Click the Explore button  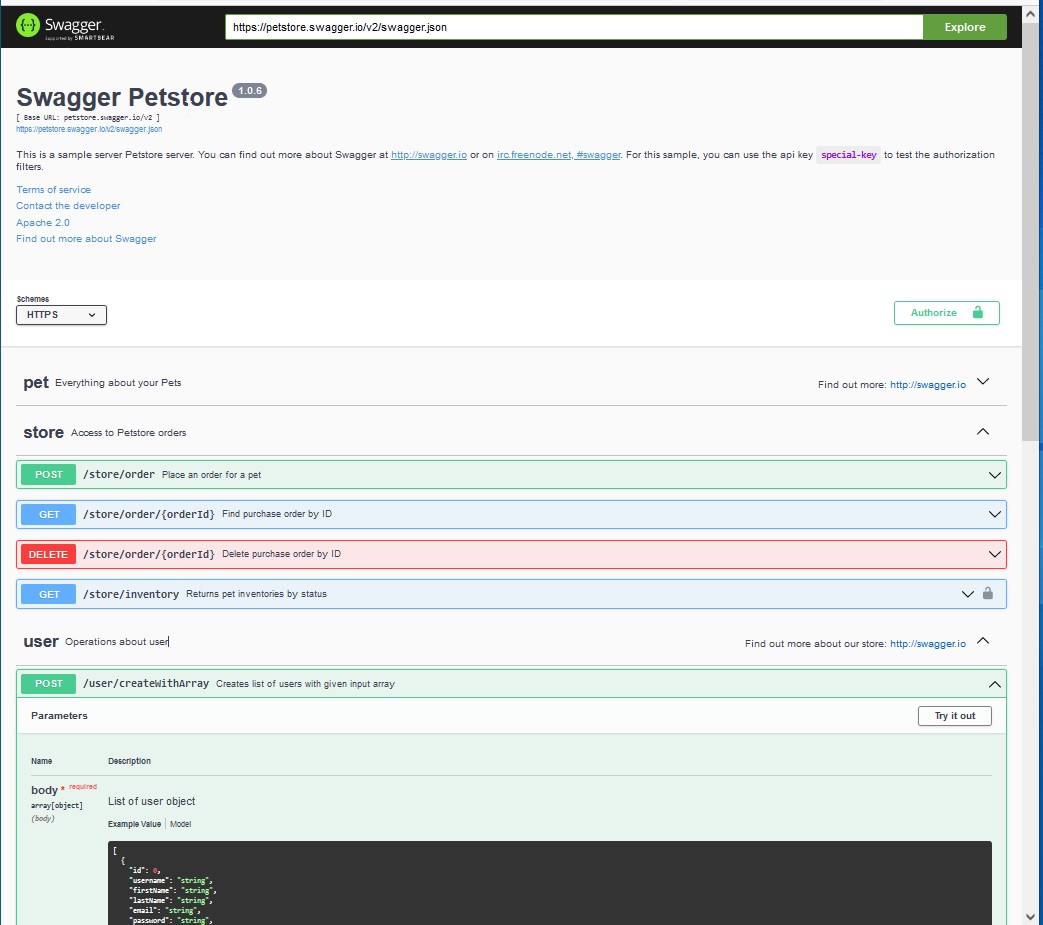click(x=965, y=27)
